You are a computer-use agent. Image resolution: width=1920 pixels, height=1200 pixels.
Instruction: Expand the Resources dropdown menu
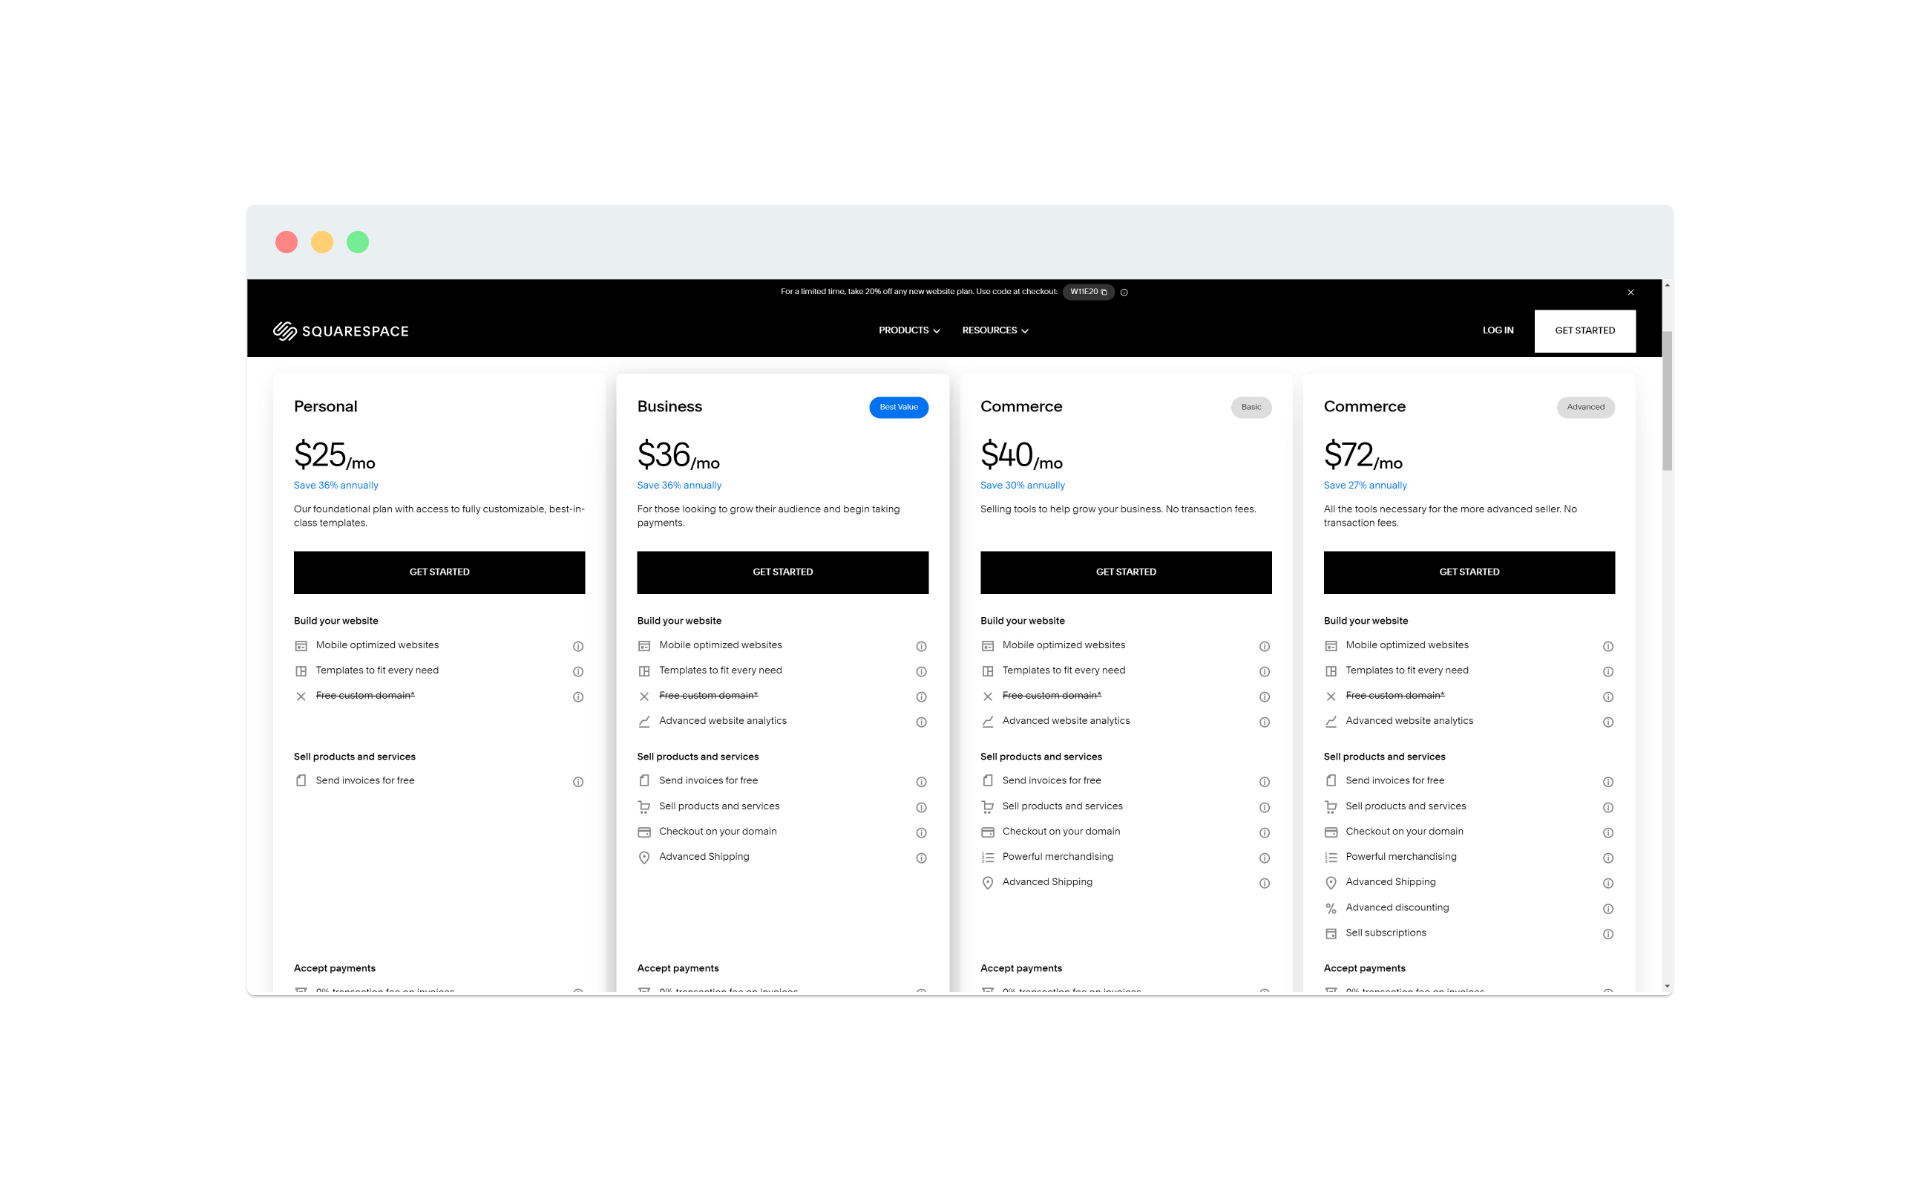point(995,331)
